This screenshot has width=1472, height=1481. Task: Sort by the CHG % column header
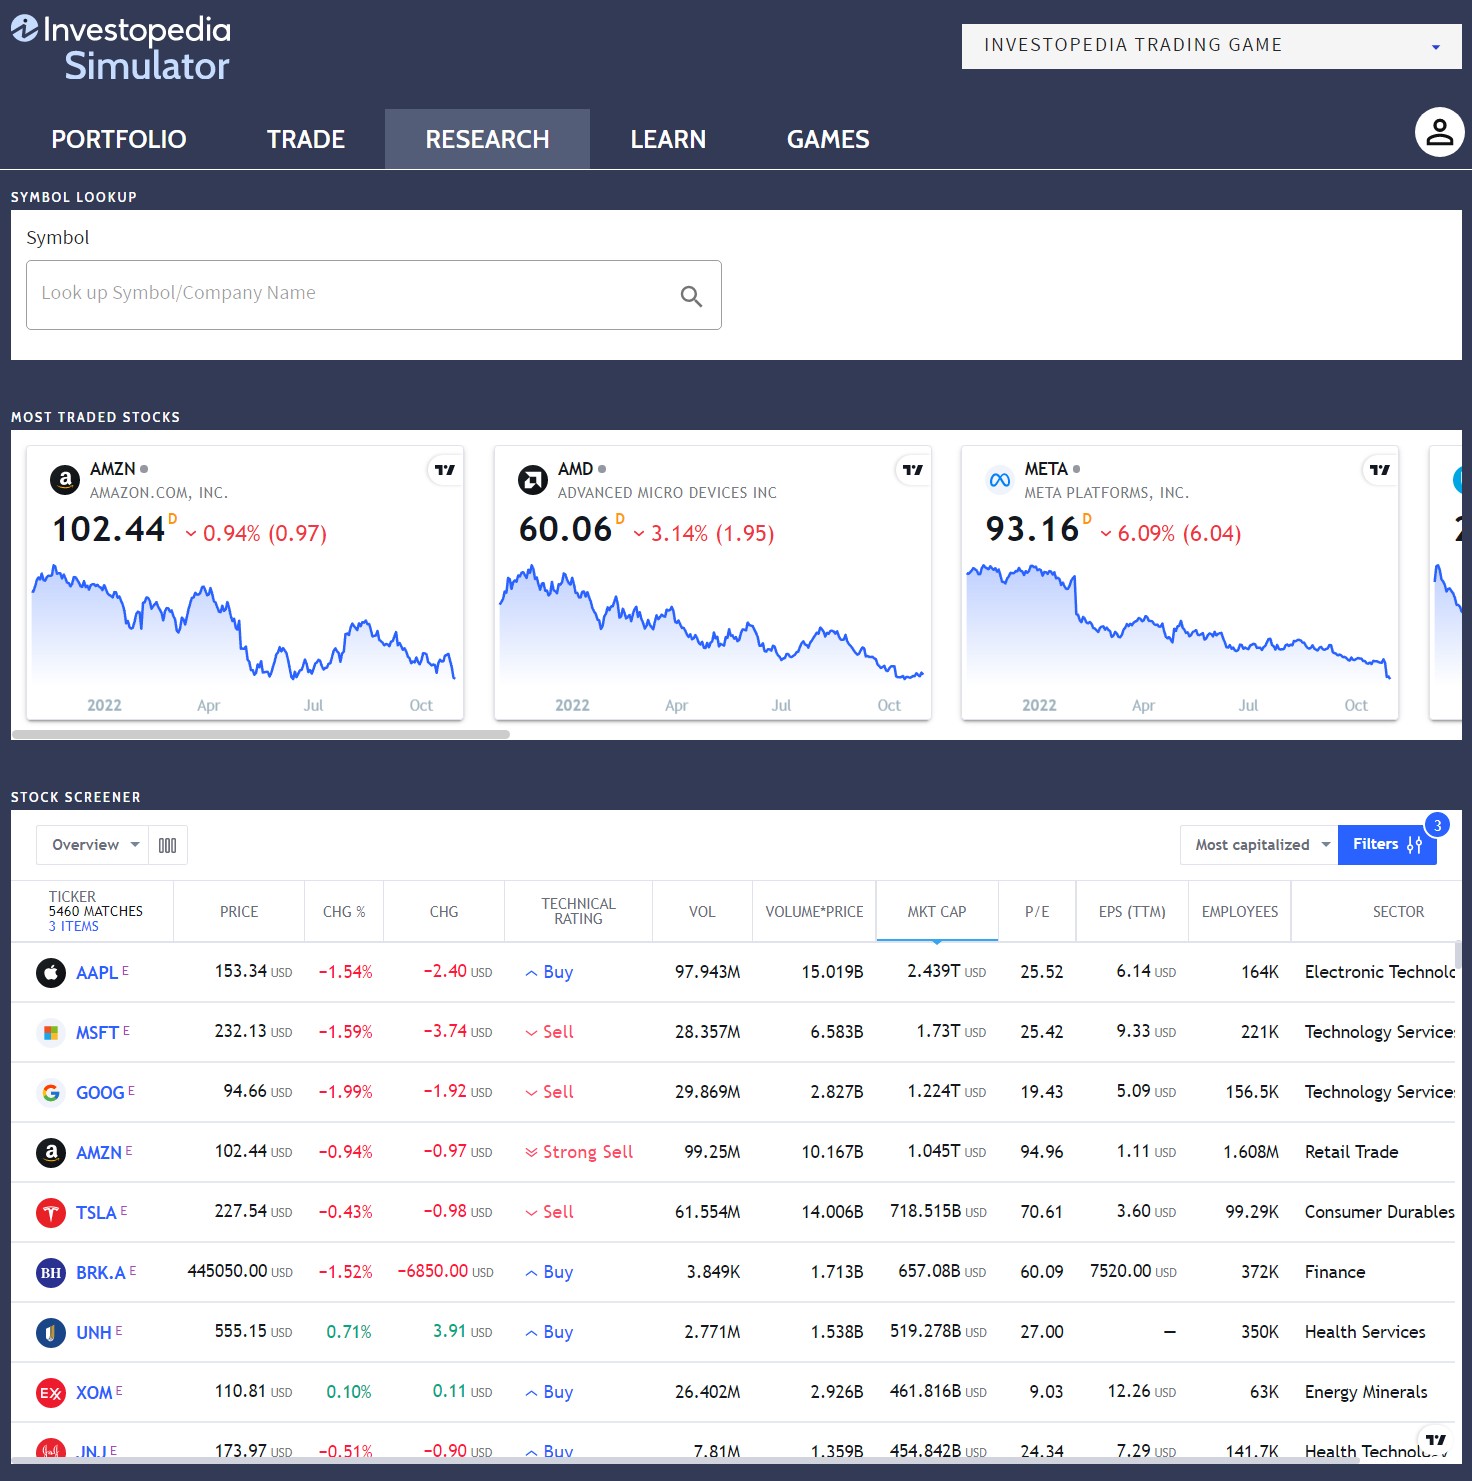[x=344, y=911]
